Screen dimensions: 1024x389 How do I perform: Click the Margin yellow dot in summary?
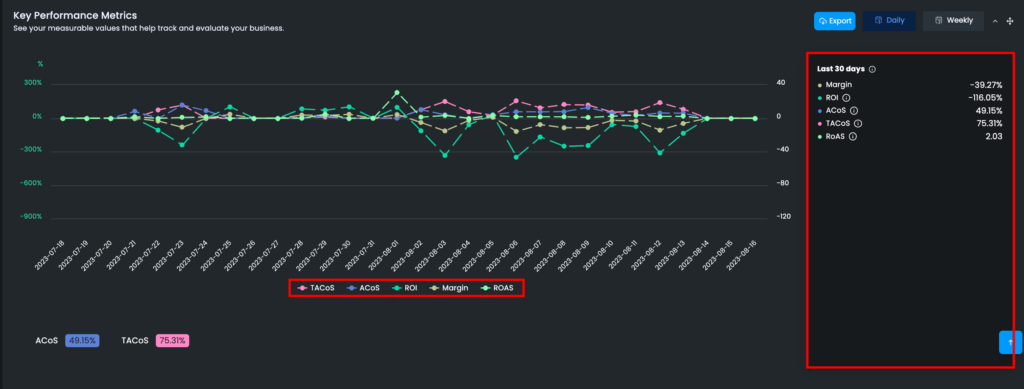(x=820, y=85)
